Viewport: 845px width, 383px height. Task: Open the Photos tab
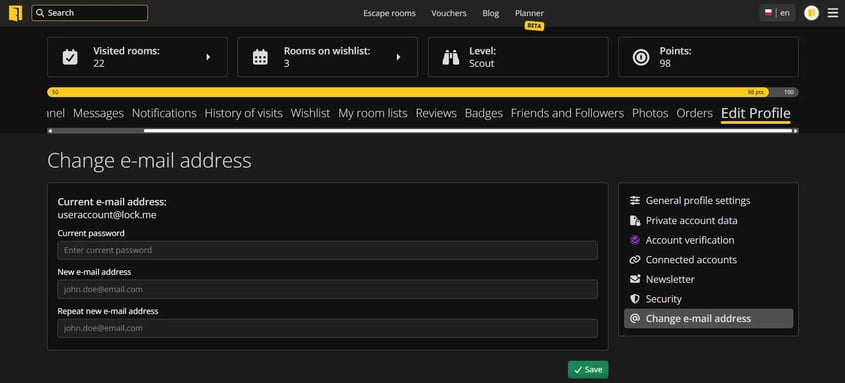pos(650,113)
